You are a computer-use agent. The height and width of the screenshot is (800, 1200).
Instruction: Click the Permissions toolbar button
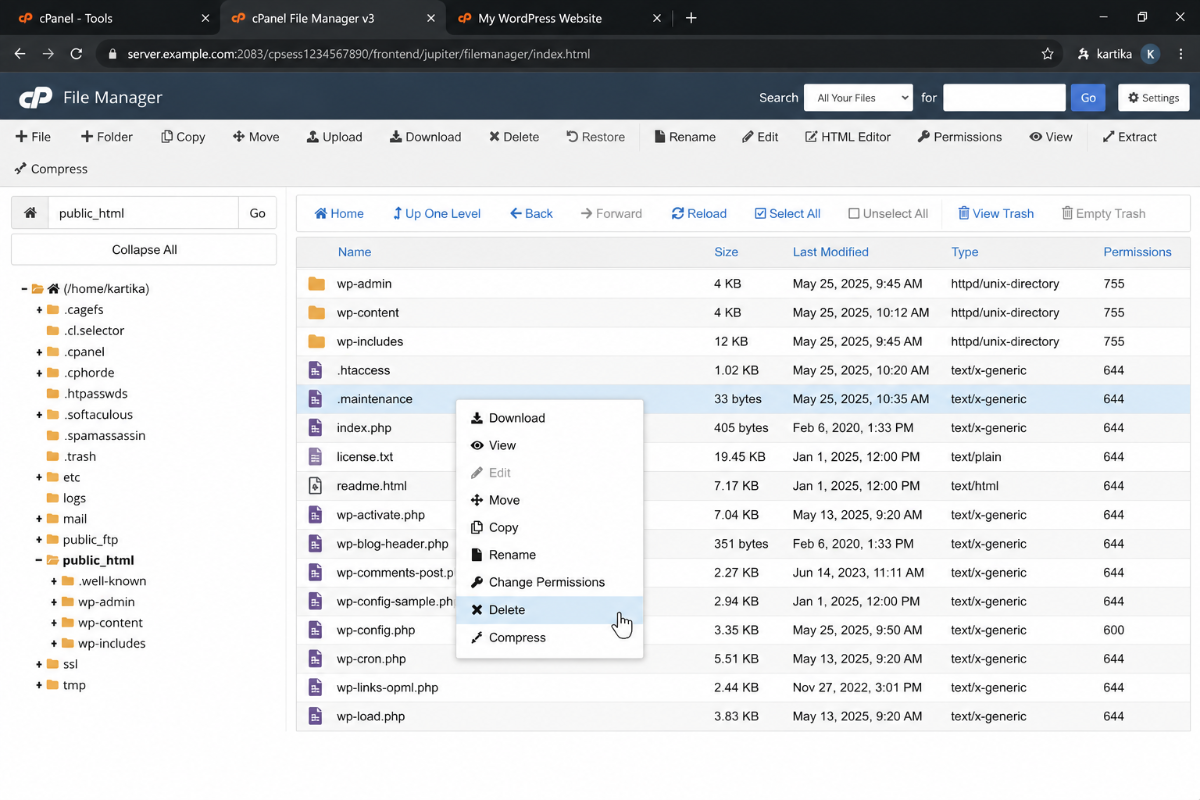tap(959, 137)
